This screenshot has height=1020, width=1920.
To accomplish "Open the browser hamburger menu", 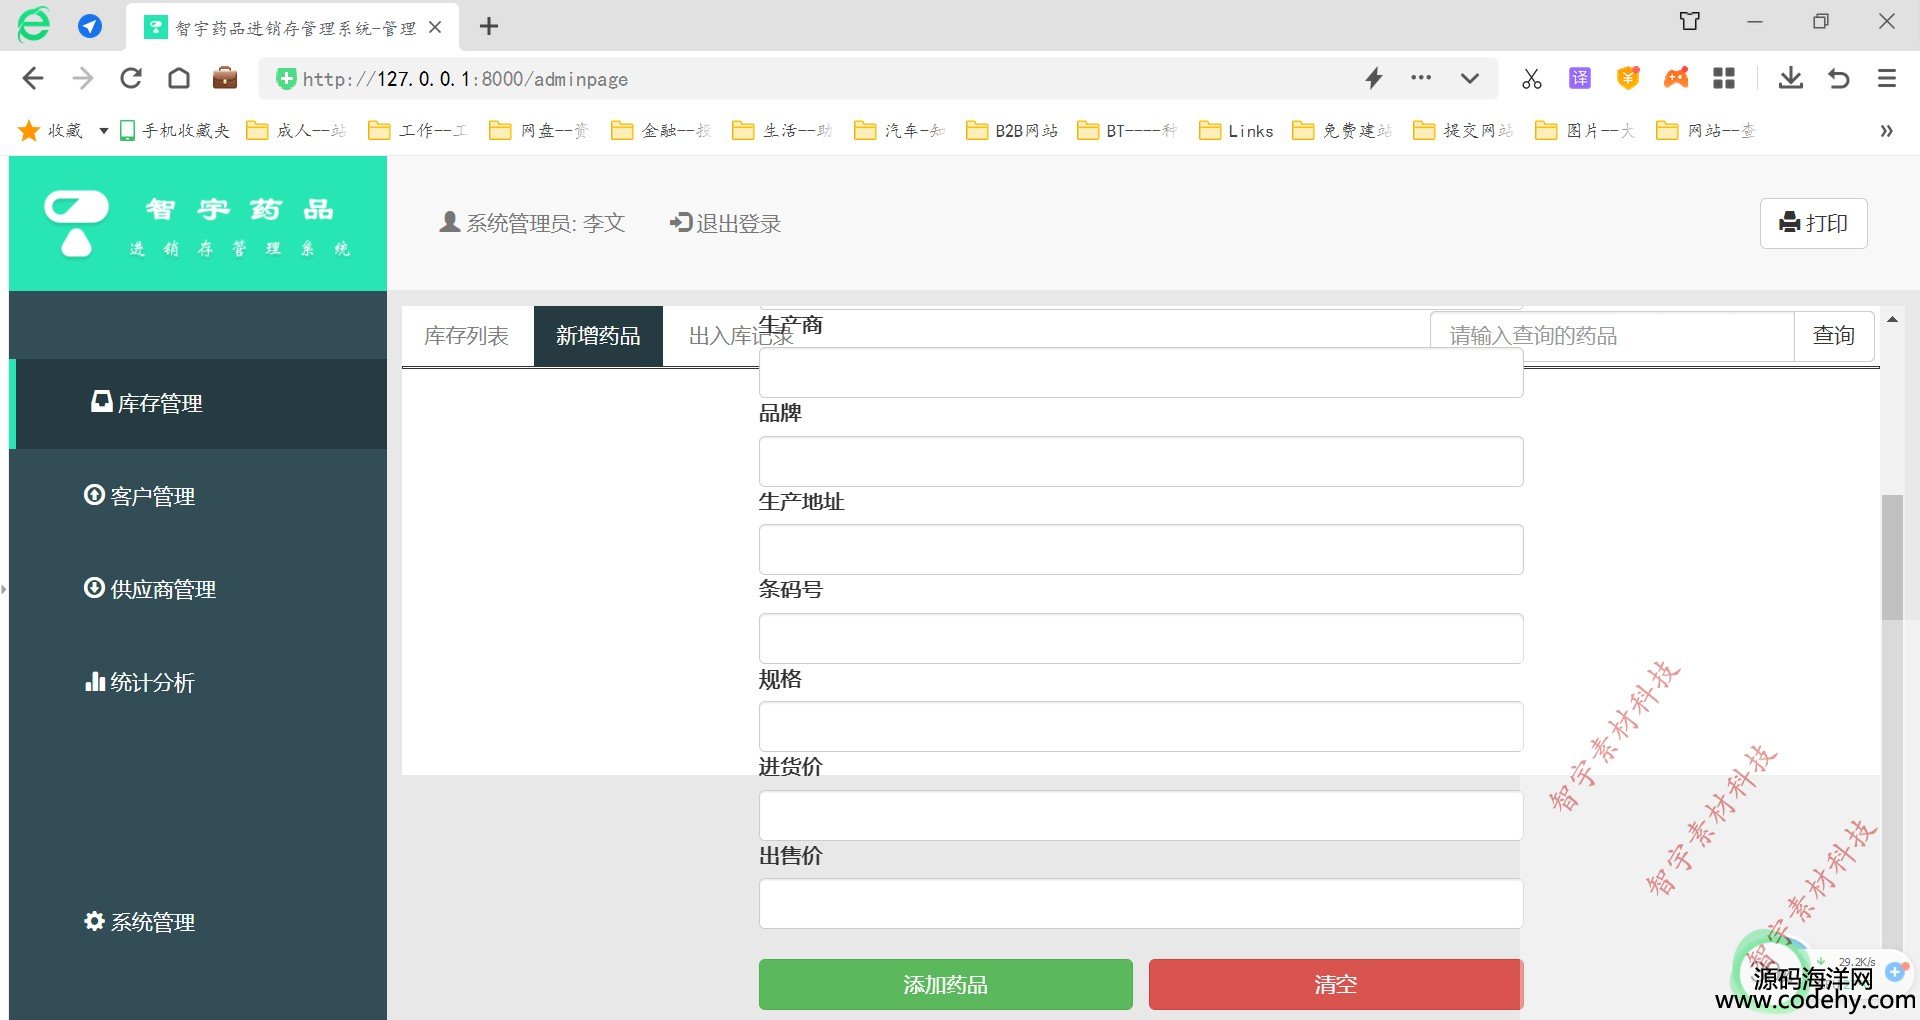I will point(1887,78).
